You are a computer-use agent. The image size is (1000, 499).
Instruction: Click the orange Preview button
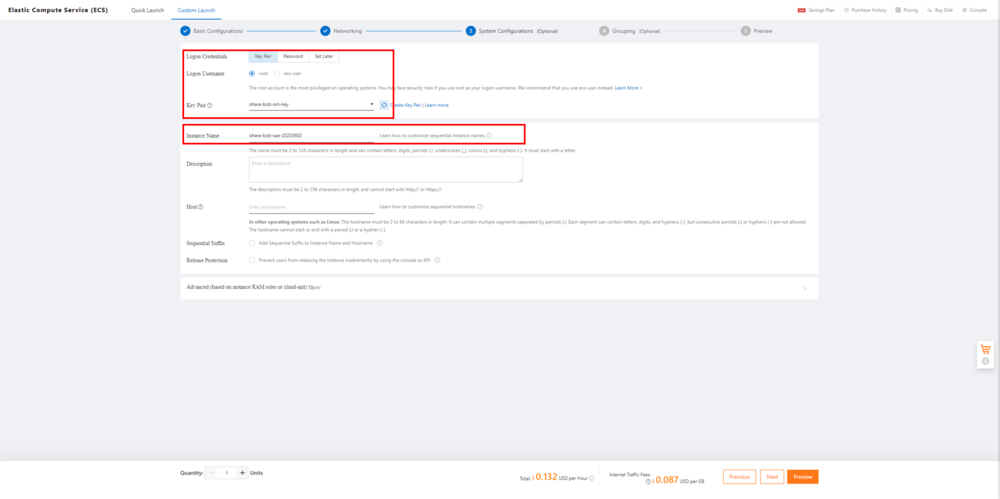click(802, 477)
